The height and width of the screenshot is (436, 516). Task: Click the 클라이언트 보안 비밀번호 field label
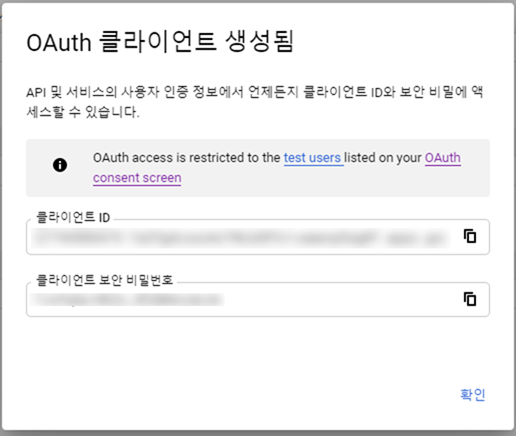tap(104, 280)
